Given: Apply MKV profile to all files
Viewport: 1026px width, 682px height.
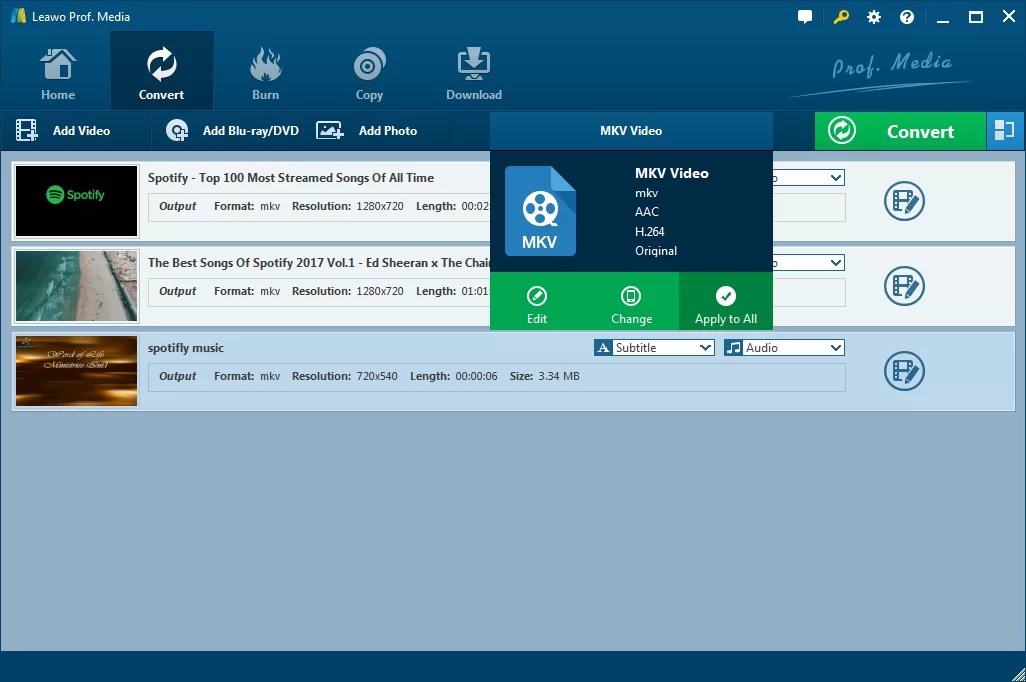Looking at the screenshot, I should (x=726, y=302).
